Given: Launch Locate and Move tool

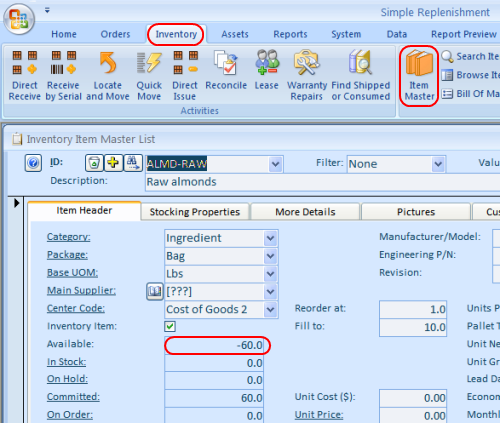Looking at the screenshot, I should (x=108, y=75).
